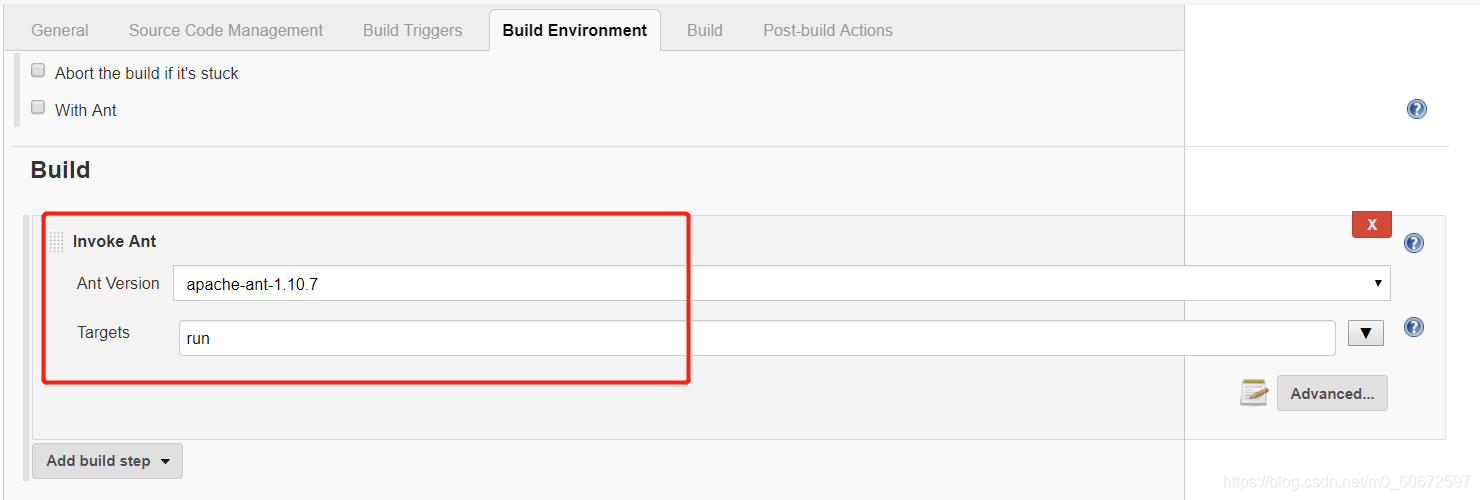Open the Add build step menu
The width and height of the screenshot is (1480, 500).
[107, 461]
